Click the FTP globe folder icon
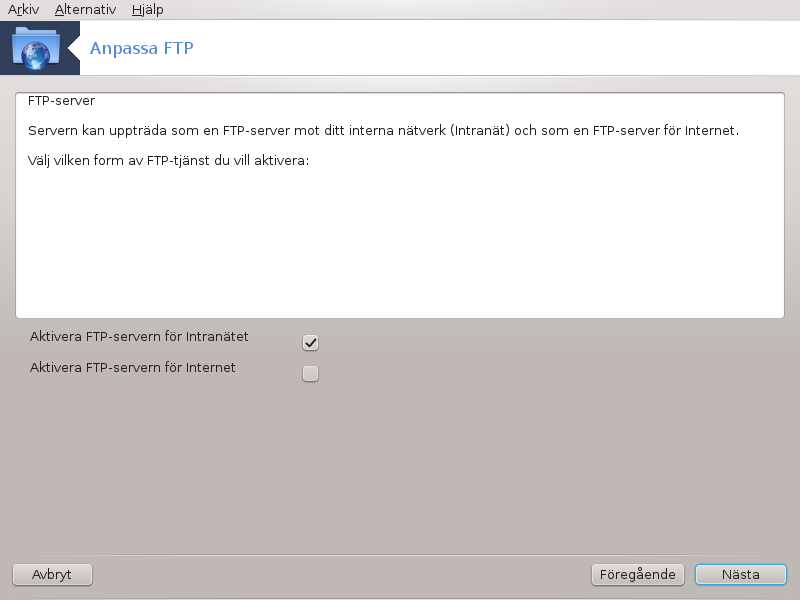The width and height of the screenshot is (800, 600). pyautogui.click(x=36, y=48)
